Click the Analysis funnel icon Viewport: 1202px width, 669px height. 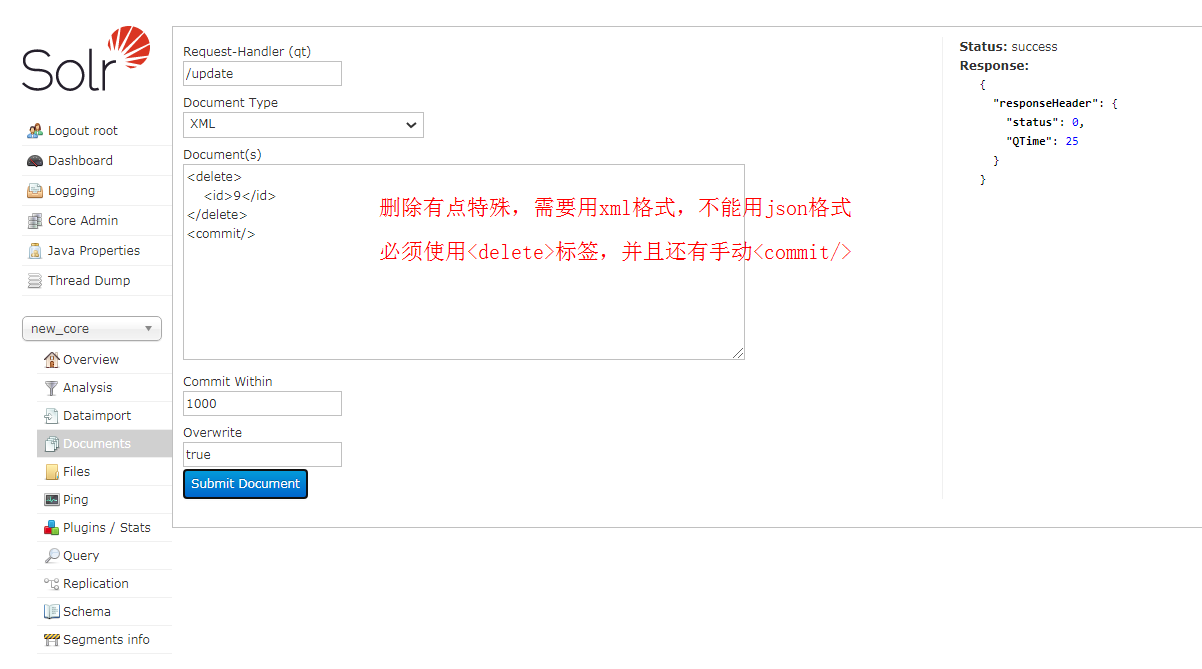[52, 388]
